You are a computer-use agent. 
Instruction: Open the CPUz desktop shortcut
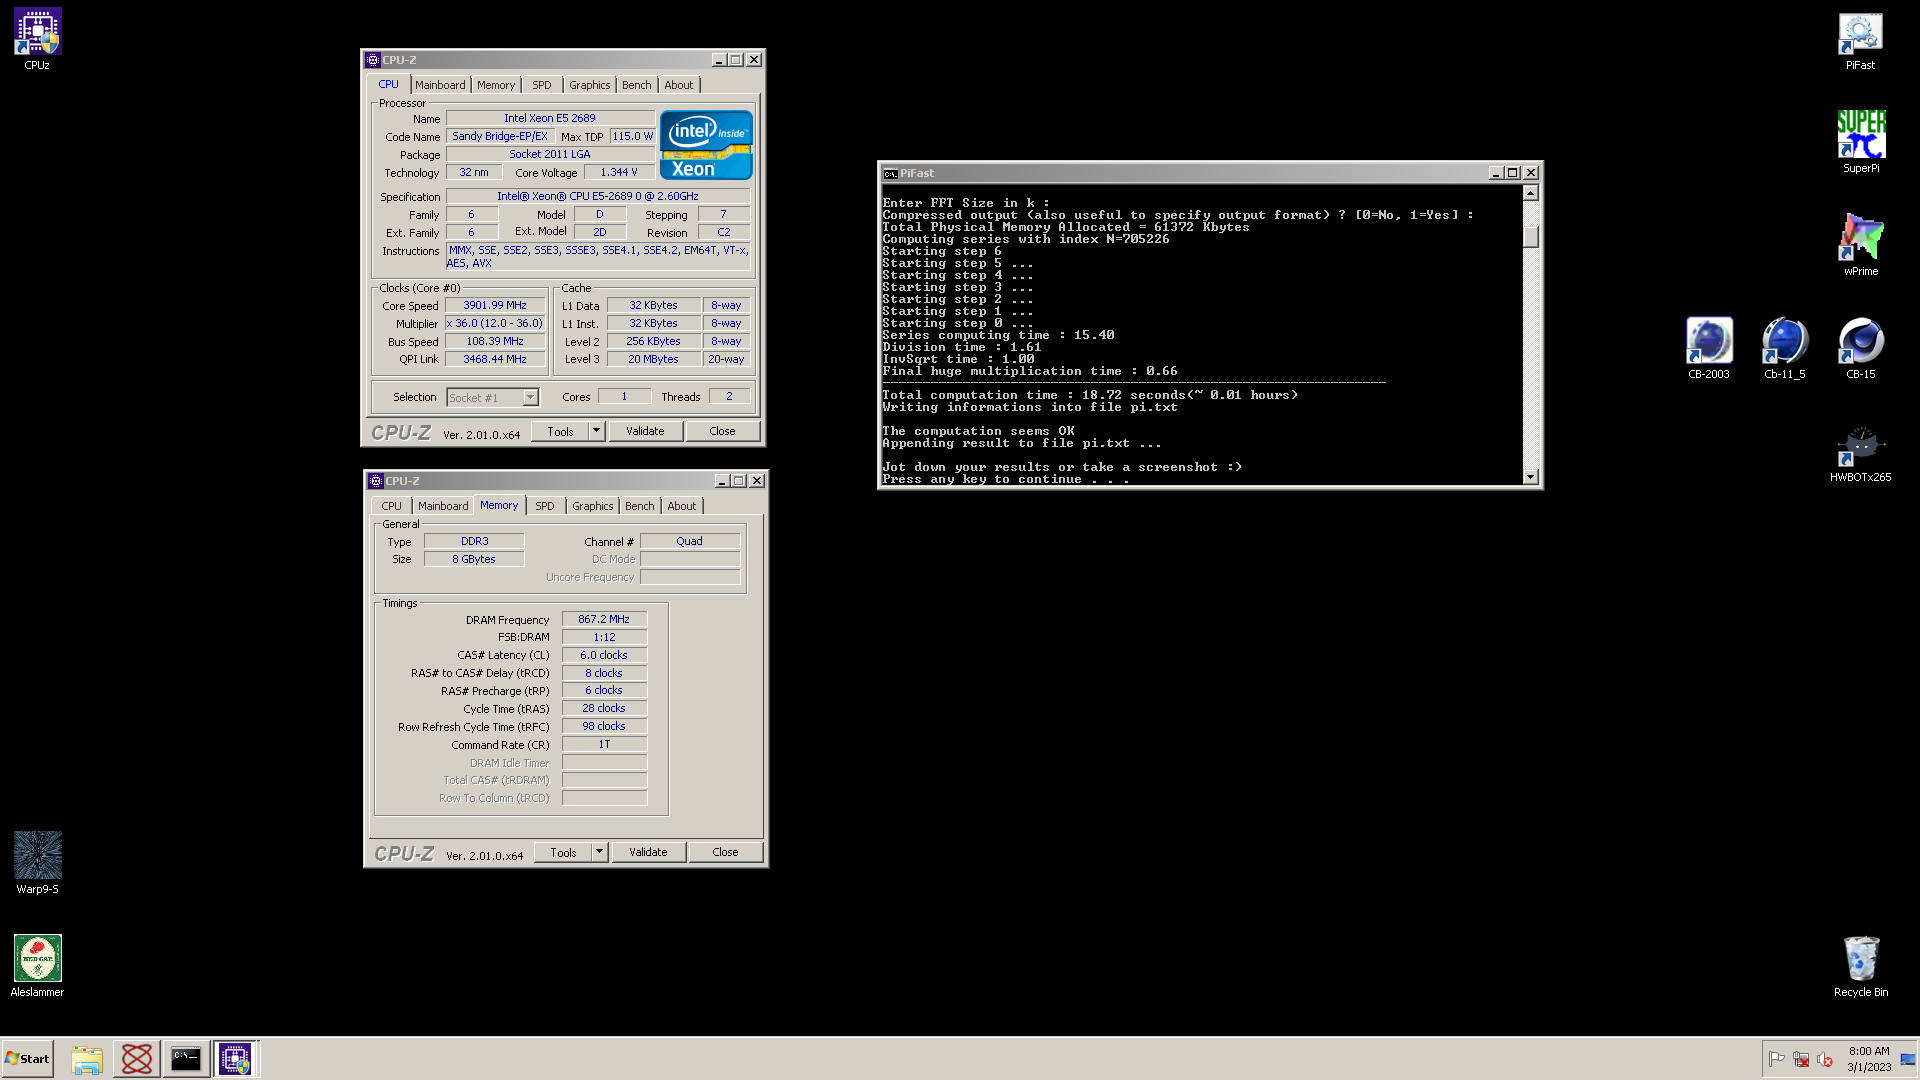(x=37, y=40)
